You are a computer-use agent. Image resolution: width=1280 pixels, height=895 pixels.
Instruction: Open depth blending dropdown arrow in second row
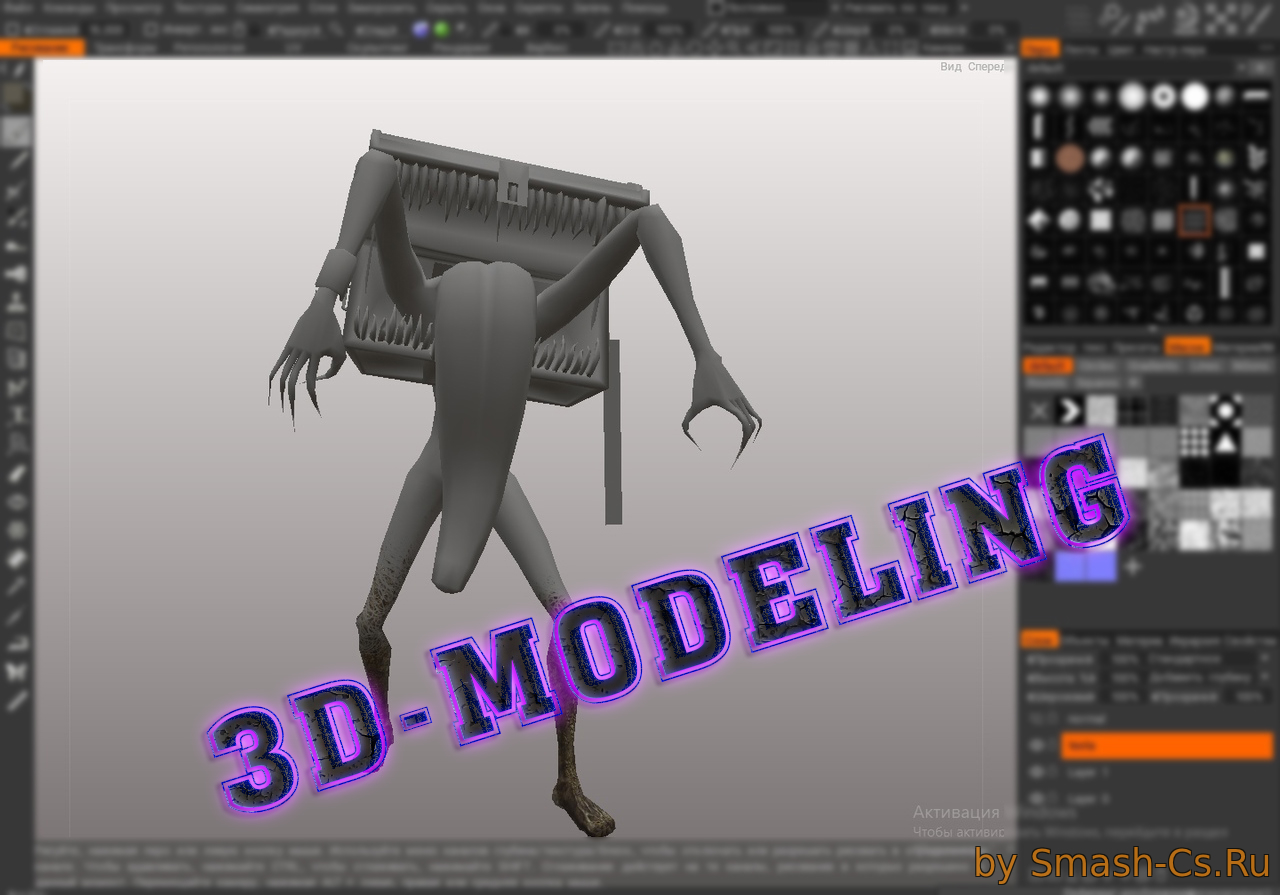point(1265,678)
